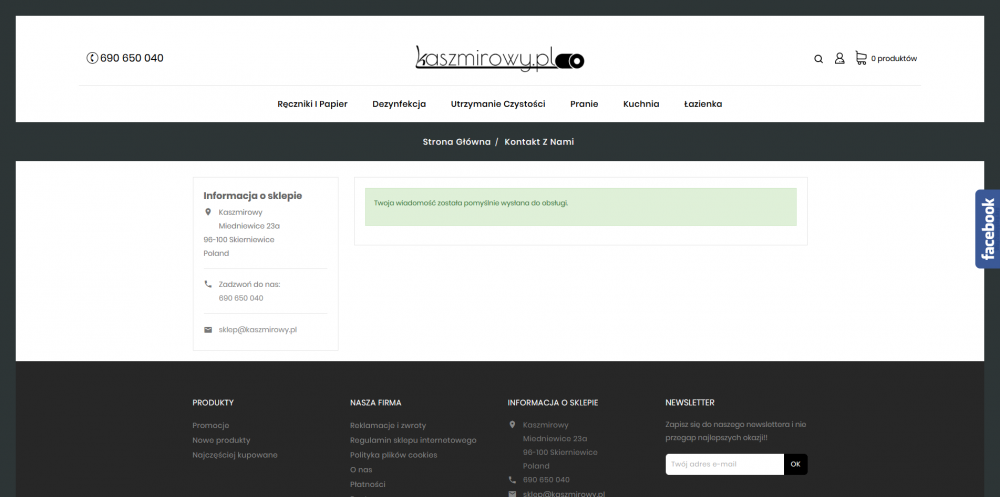1000x497 pixels.
Task: Click the kaszmirowy.pl logo
Action: [499, 58]
